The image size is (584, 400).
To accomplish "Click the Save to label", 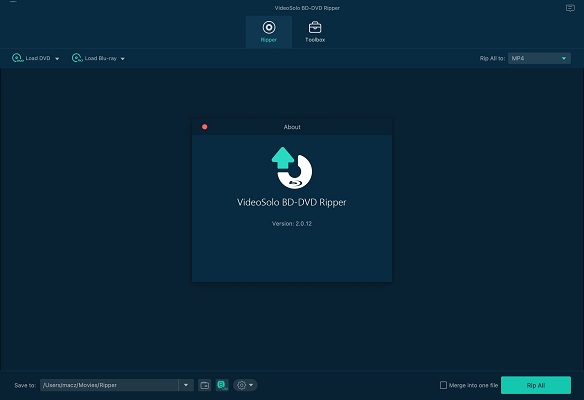I will tap(25, 385).
